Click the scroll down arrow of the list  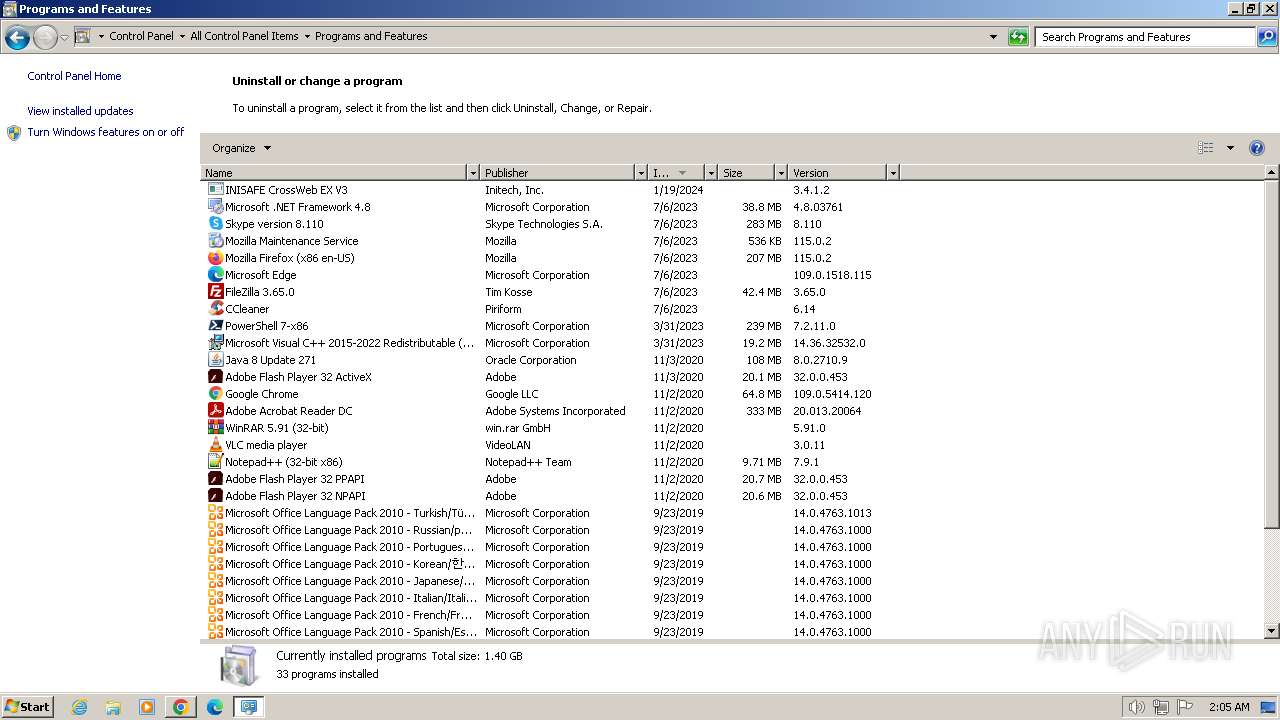pyautogui.click(x=1272, y=631)
